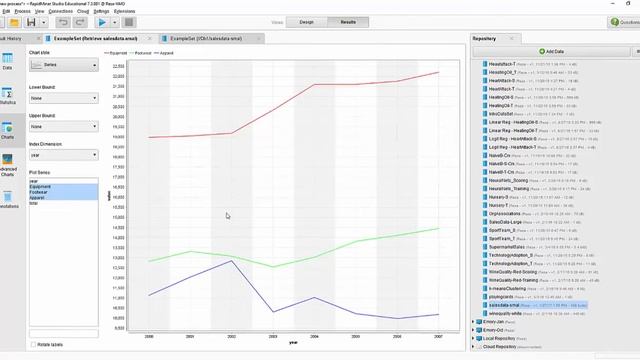Click the Footwear legend entry
The image size is (640, 360).
(140, 53)
